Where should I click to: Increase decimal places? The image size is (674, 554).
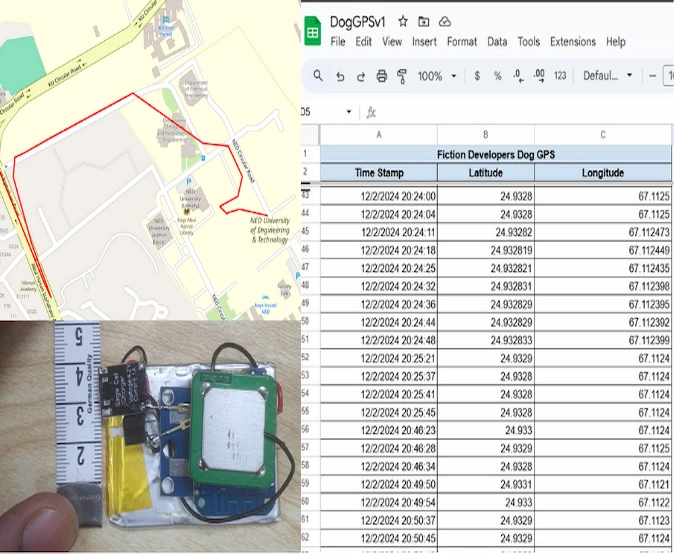(539, 76)
